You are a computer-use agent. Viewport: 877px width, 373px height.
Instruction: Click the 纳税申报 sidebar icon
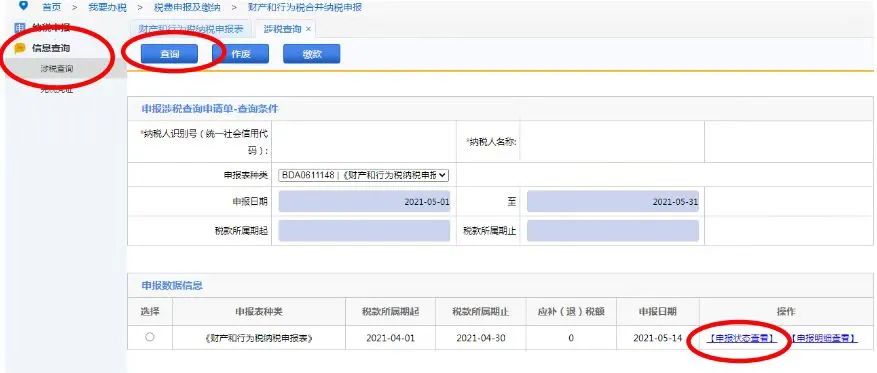coord(20,28)
